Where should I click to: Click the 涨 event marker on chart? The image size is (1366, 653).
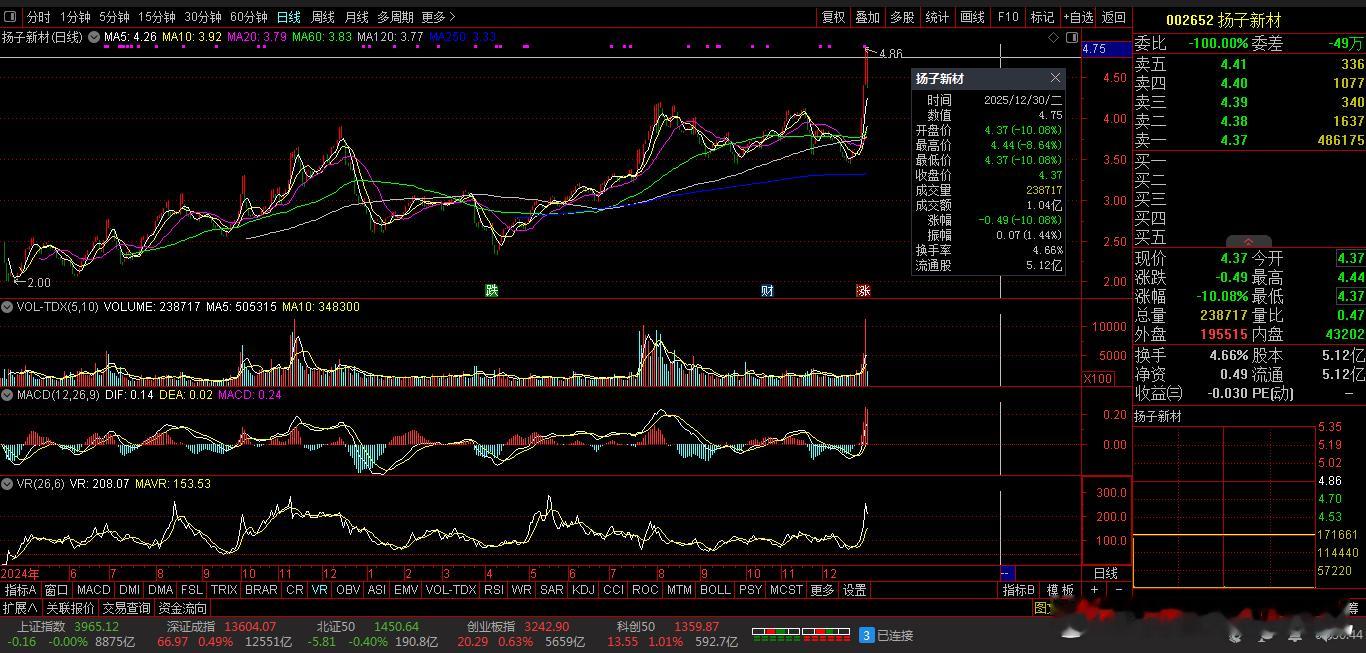coord(864,290)
